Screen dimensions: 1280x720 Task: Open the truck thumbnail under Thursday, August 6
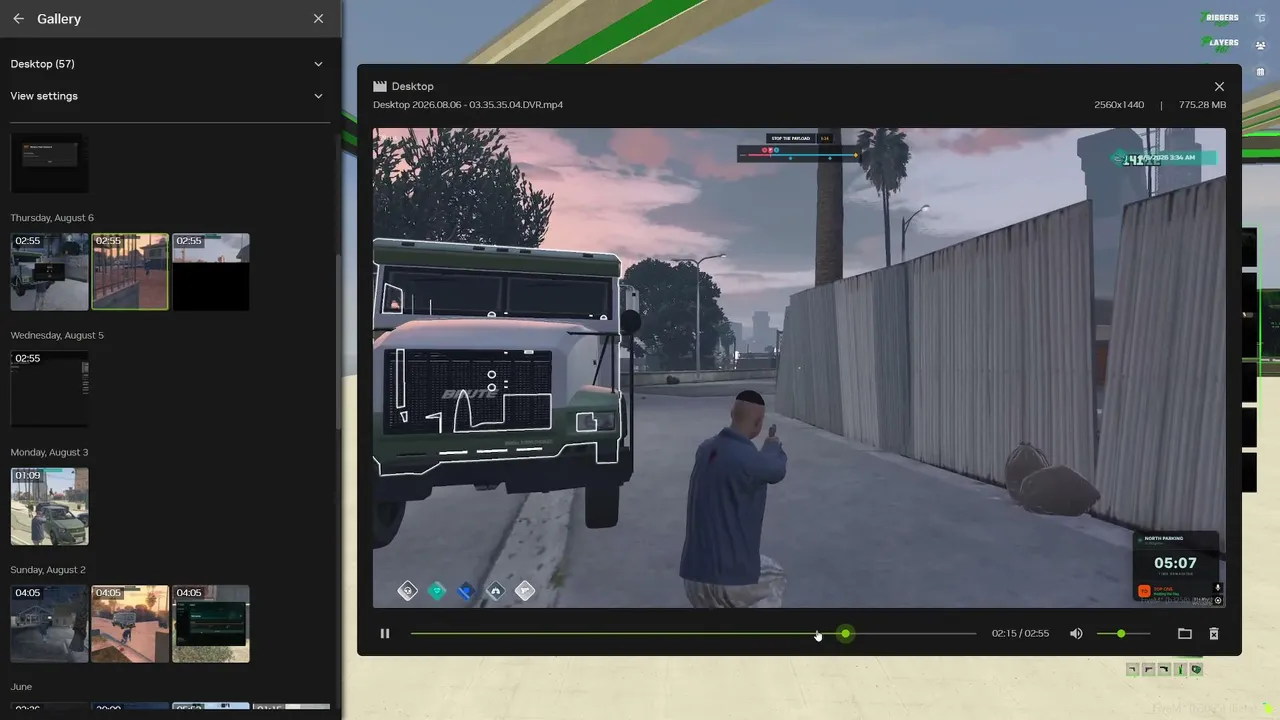click(50, 272)
